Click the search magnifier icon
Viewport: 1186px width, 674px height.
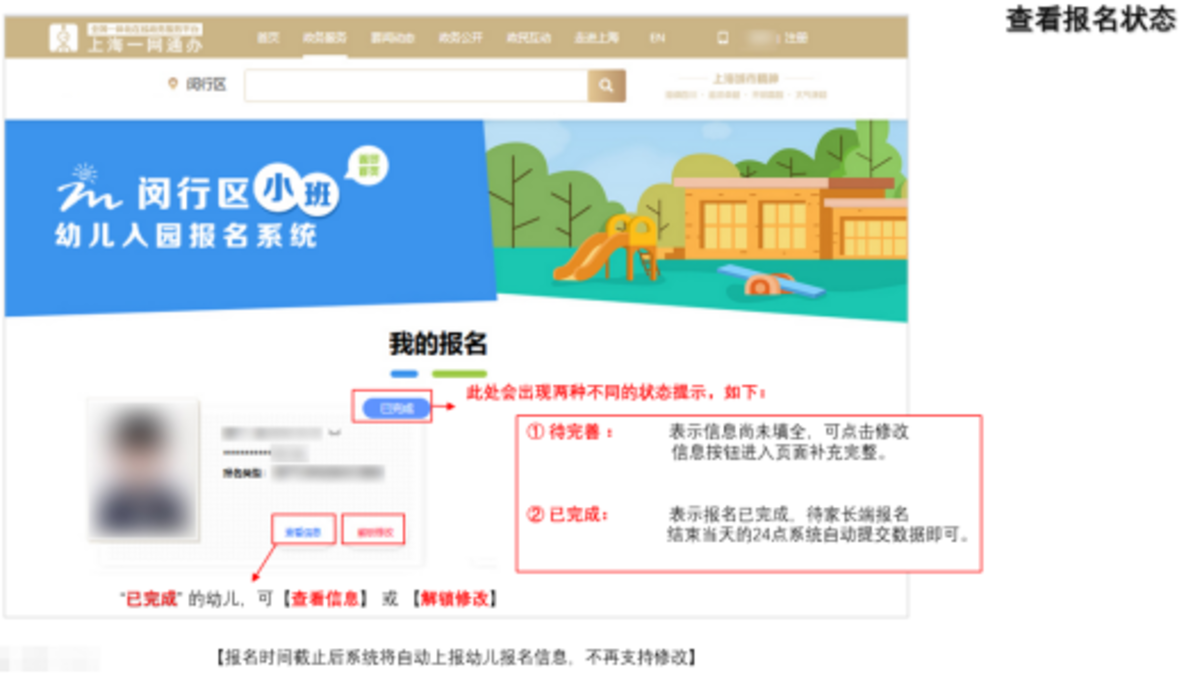(605, 86)
